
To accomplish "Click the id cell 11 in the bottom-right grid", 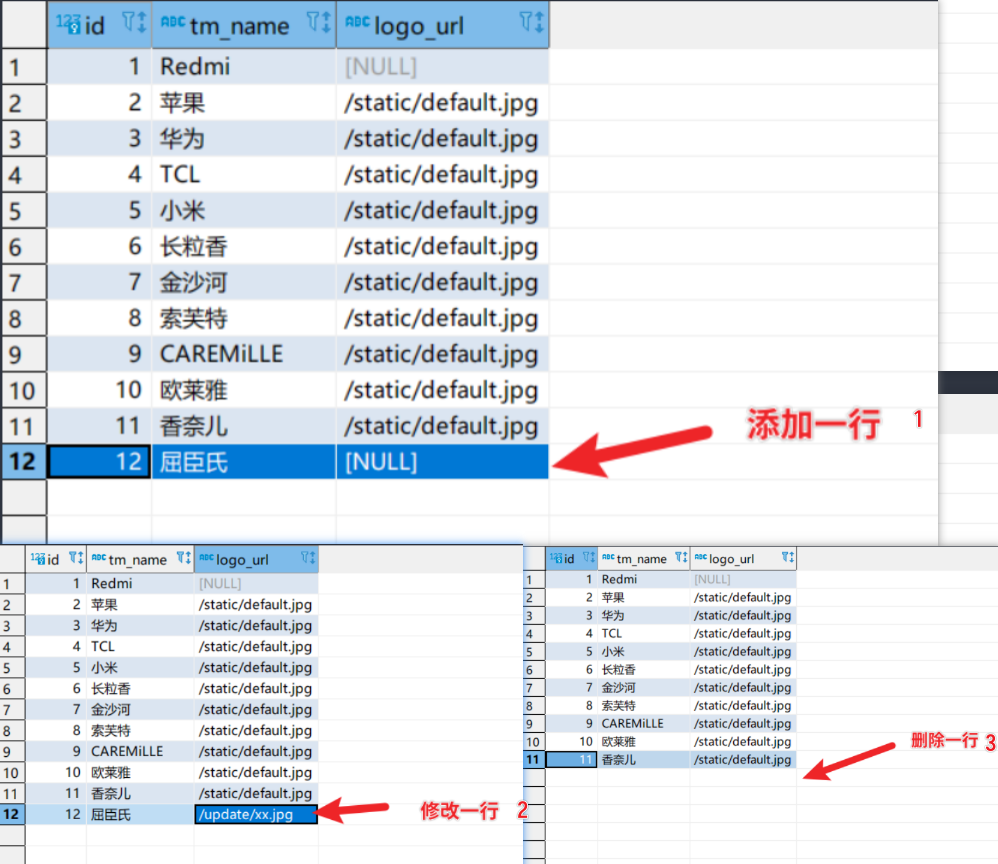I will 572,760.
